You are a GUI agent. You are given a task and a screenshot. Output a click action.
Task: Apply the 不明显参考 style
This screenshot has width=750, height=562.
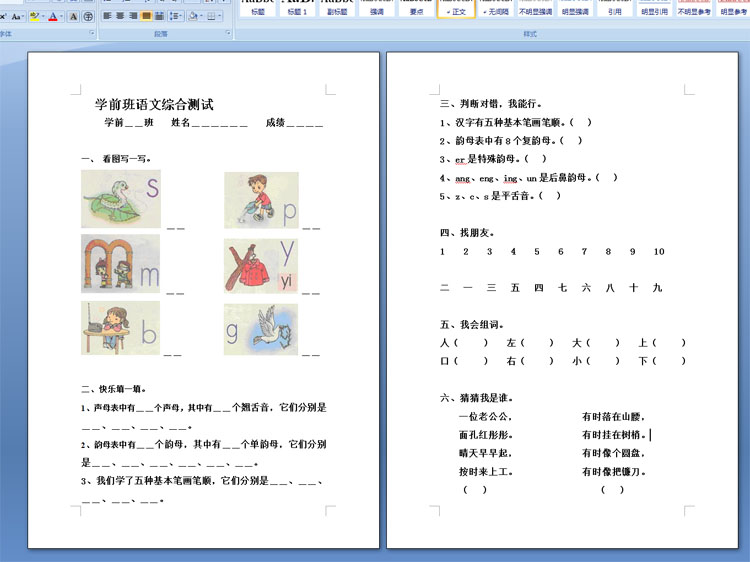point(694,9)
